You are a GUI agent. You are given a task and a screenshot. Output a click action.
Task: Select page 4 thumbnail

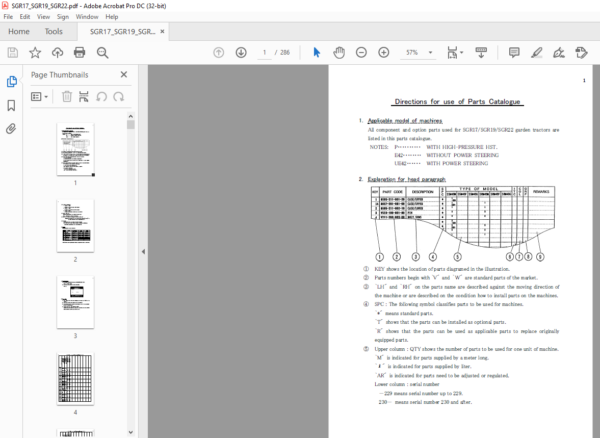tap(75, 379)
